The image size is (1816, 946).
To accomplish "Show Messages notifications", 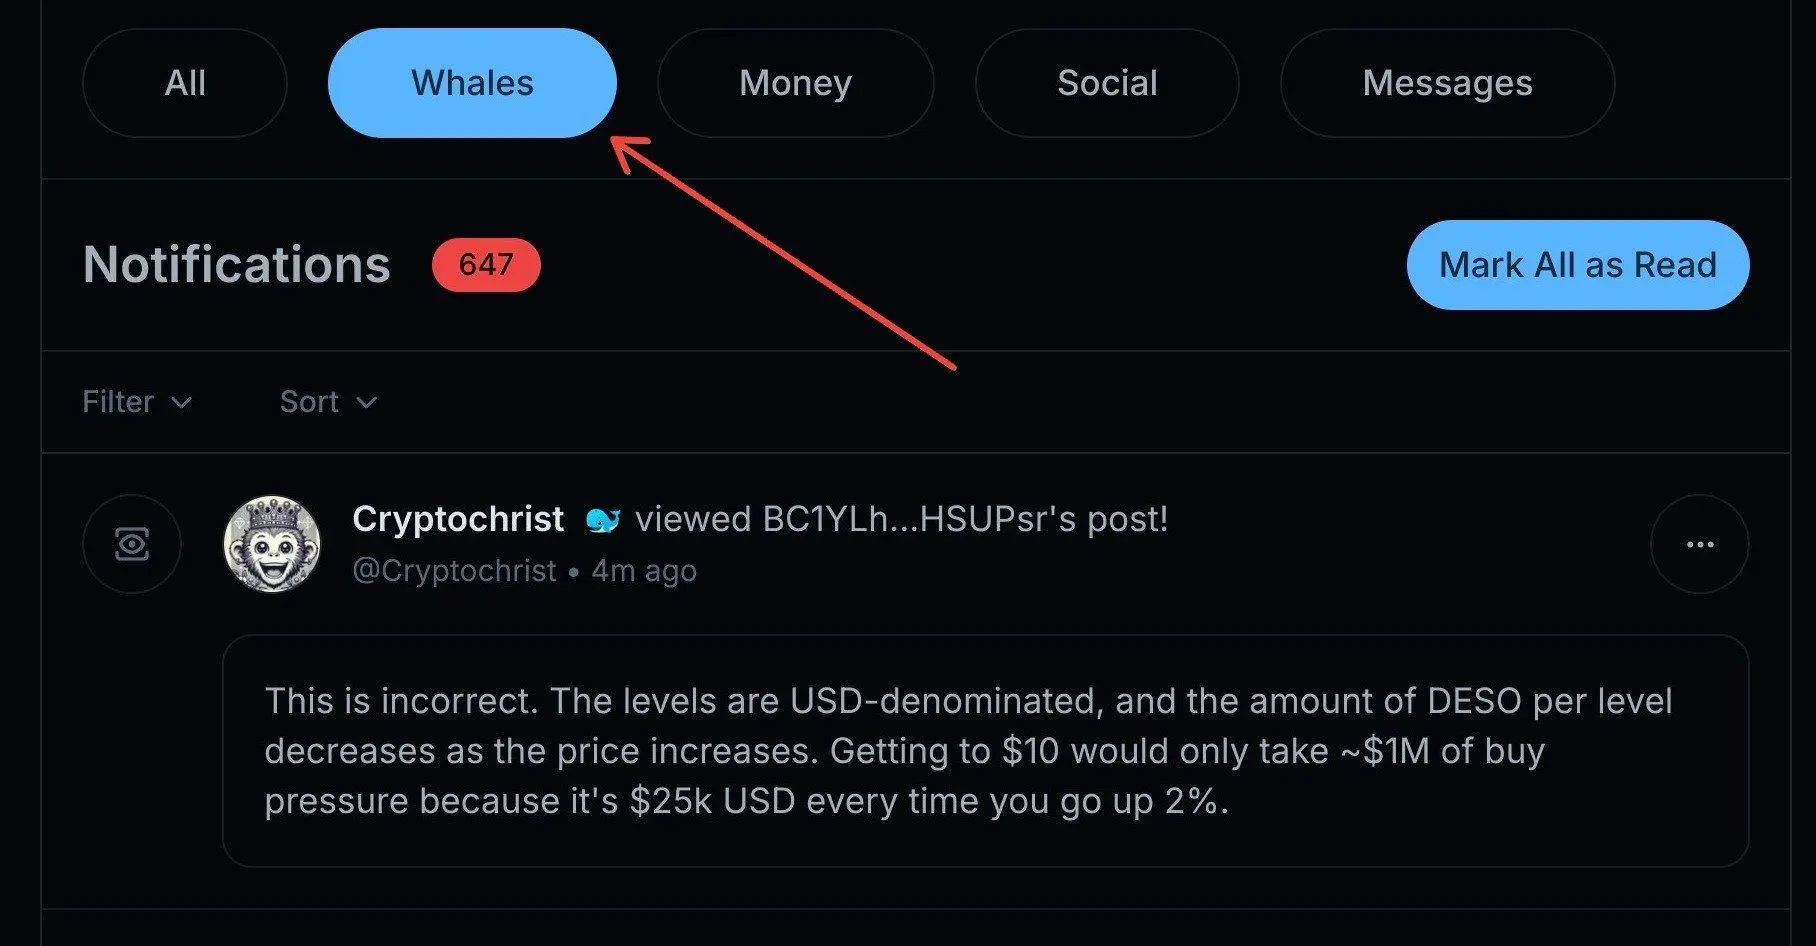I will pyautogui.click(x=1447, y=83).
